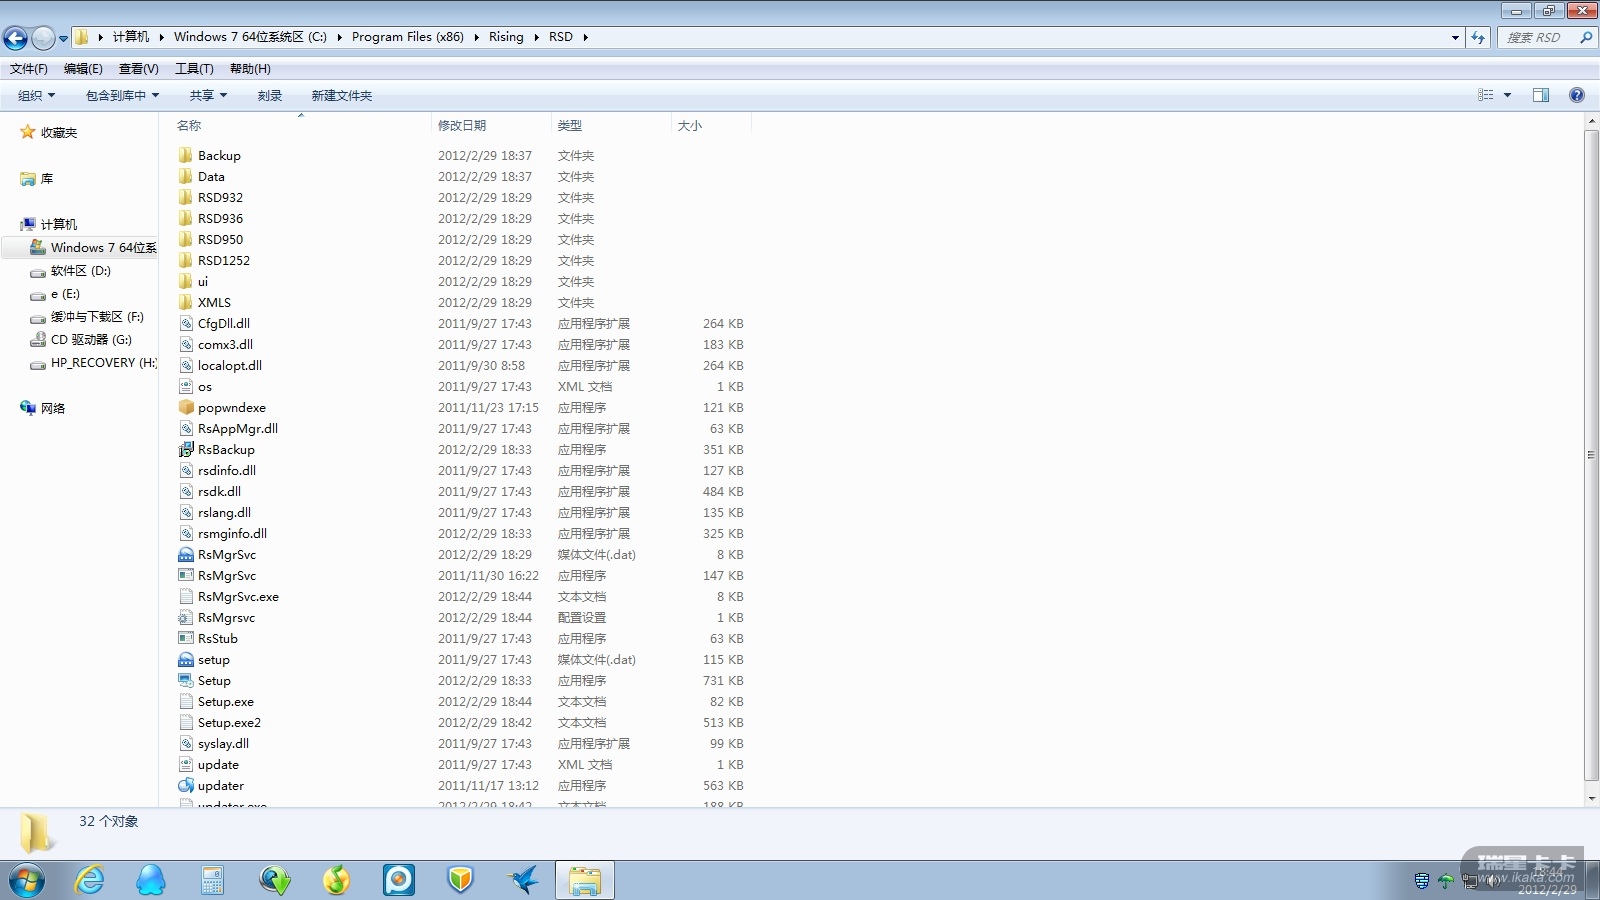Click the vertical scrollbar thumb in file list
Viewport: 1600px width, 900px height.
[1591, 455]
